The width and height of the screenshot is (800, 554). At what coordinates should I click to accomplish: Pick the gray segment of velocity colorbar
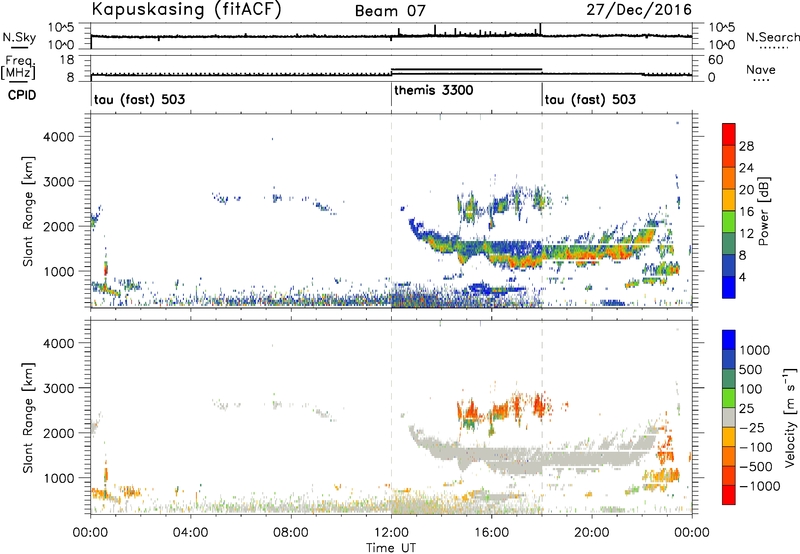(729, 417)
